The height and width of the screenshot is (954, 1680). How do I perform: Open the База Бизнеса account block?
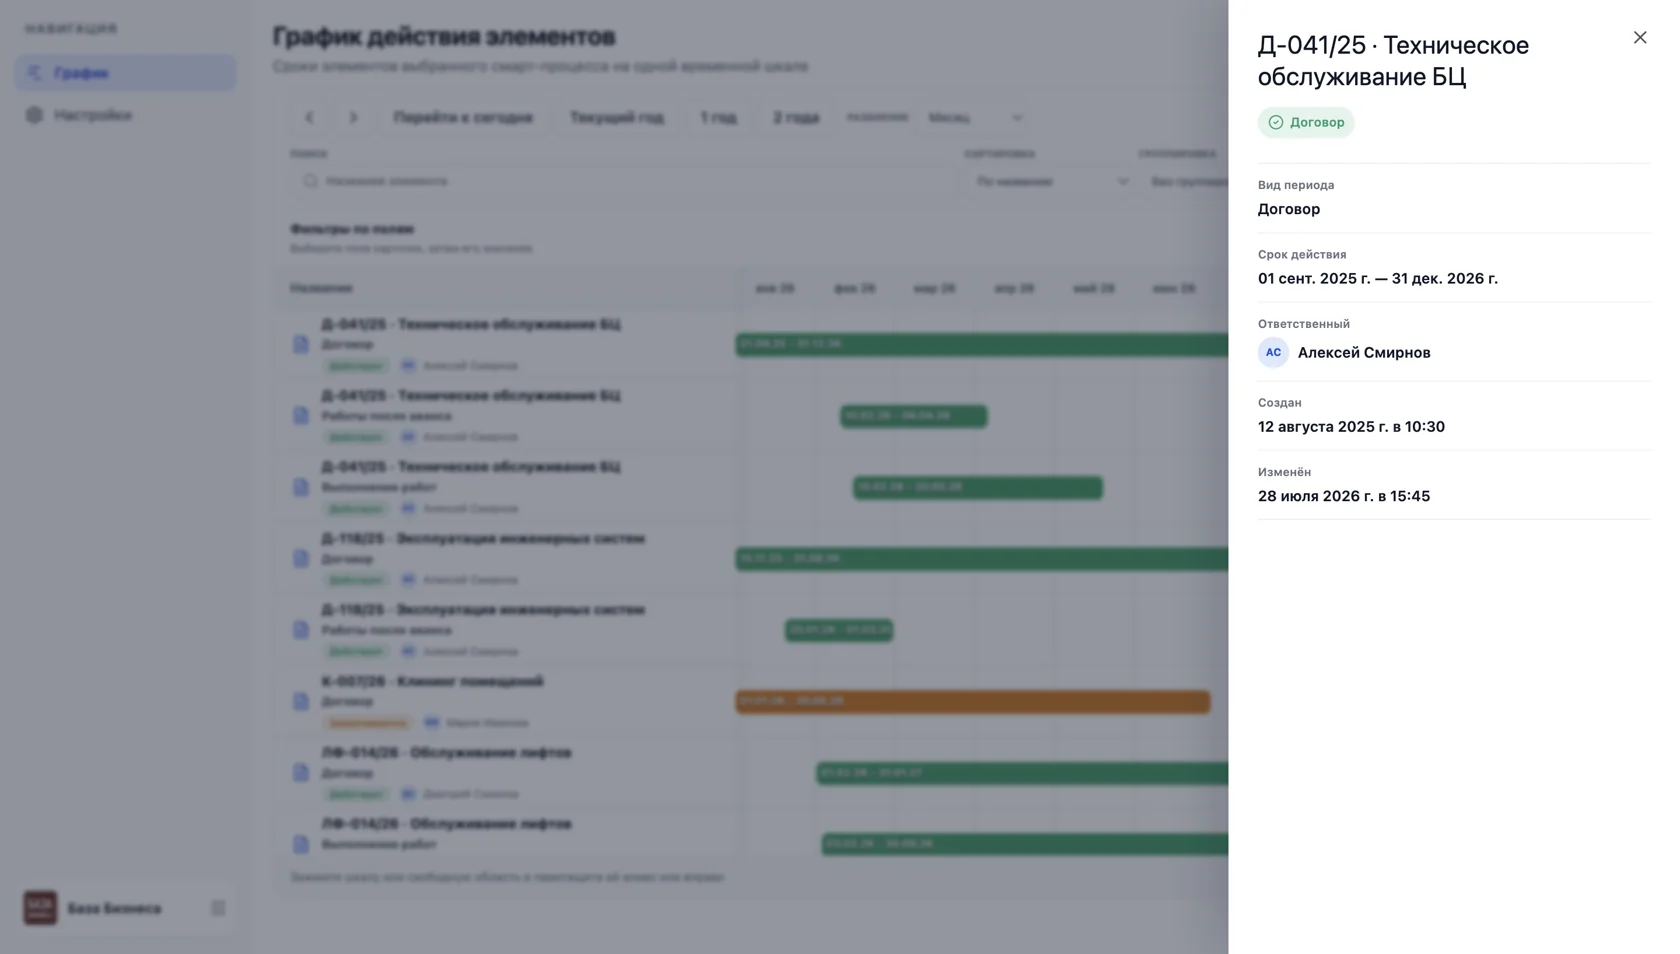[x=125, y=908]
